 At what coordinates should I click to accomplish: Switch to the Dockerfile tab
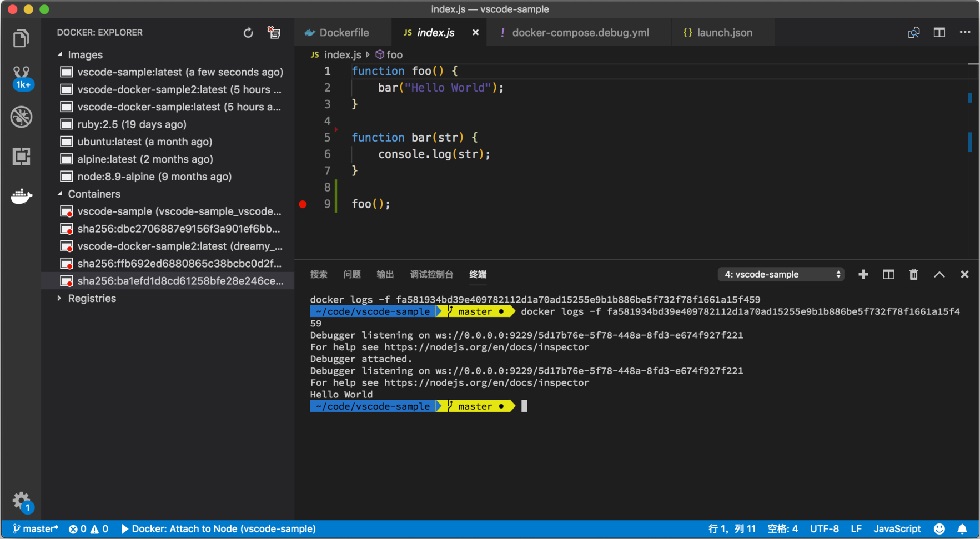coord(337,33)
